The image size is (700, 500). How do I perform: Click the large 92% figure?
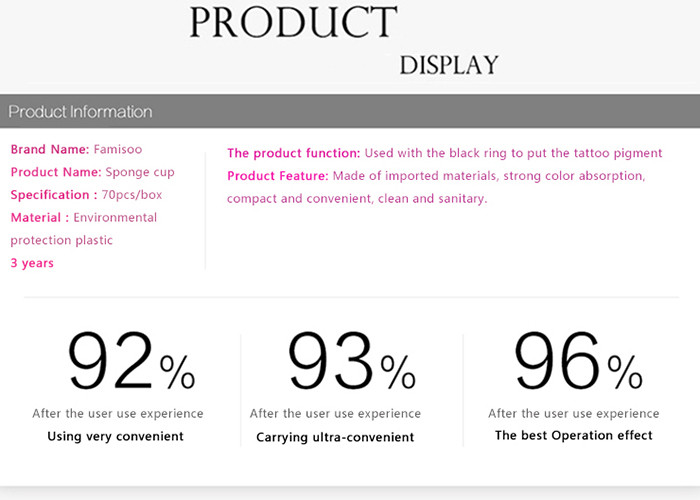pyautogui.click(x=132, y=361)
